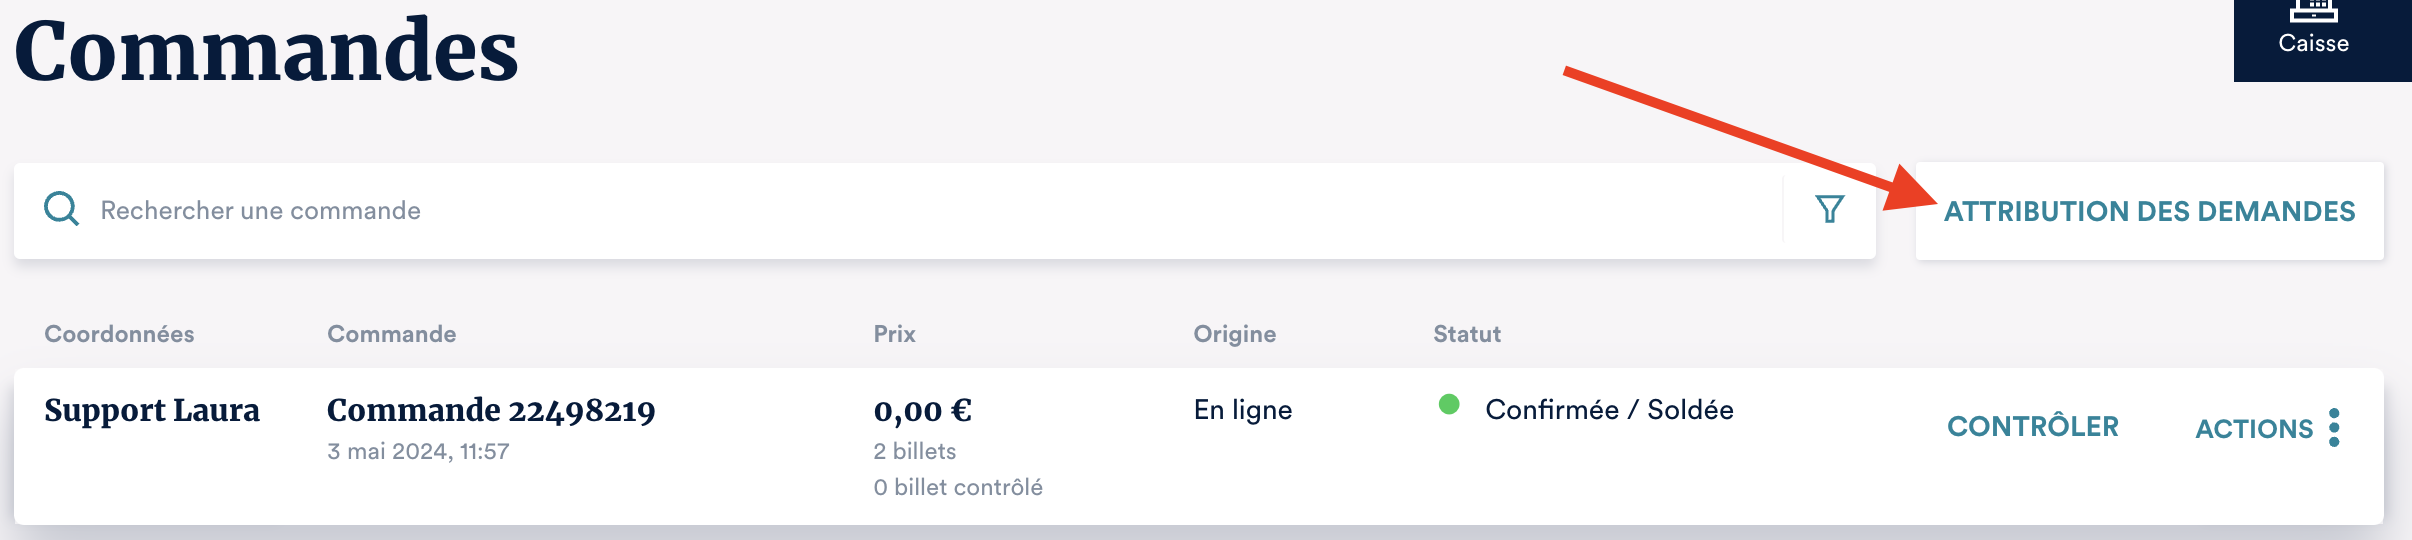This screenshot has height=540, width=2412.
Task: Sort by the Coordonnées column header
Action: [x=119, y=334]
